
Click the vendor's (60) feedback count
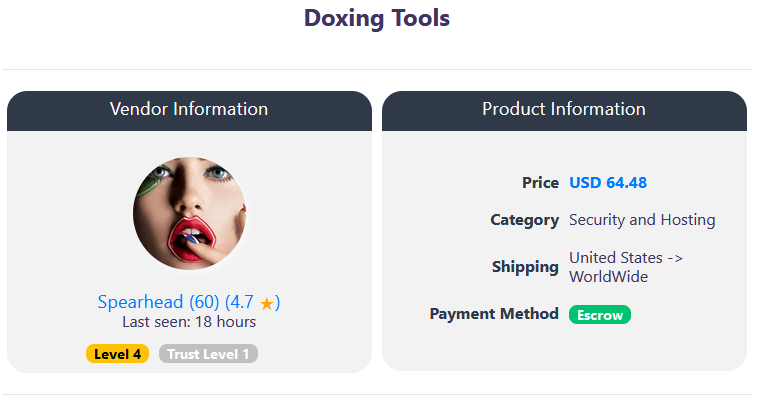204,302
